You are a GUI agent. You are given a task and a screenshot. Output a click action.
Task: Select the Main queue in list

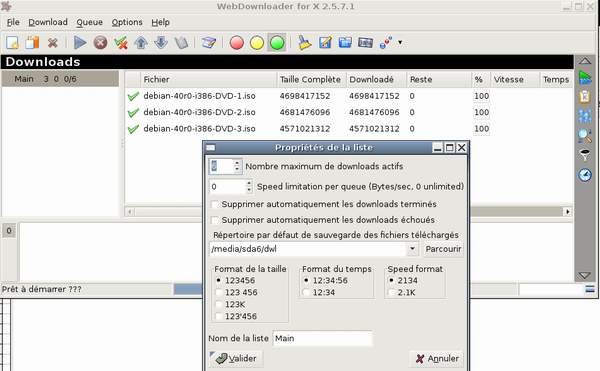[60, 79]
